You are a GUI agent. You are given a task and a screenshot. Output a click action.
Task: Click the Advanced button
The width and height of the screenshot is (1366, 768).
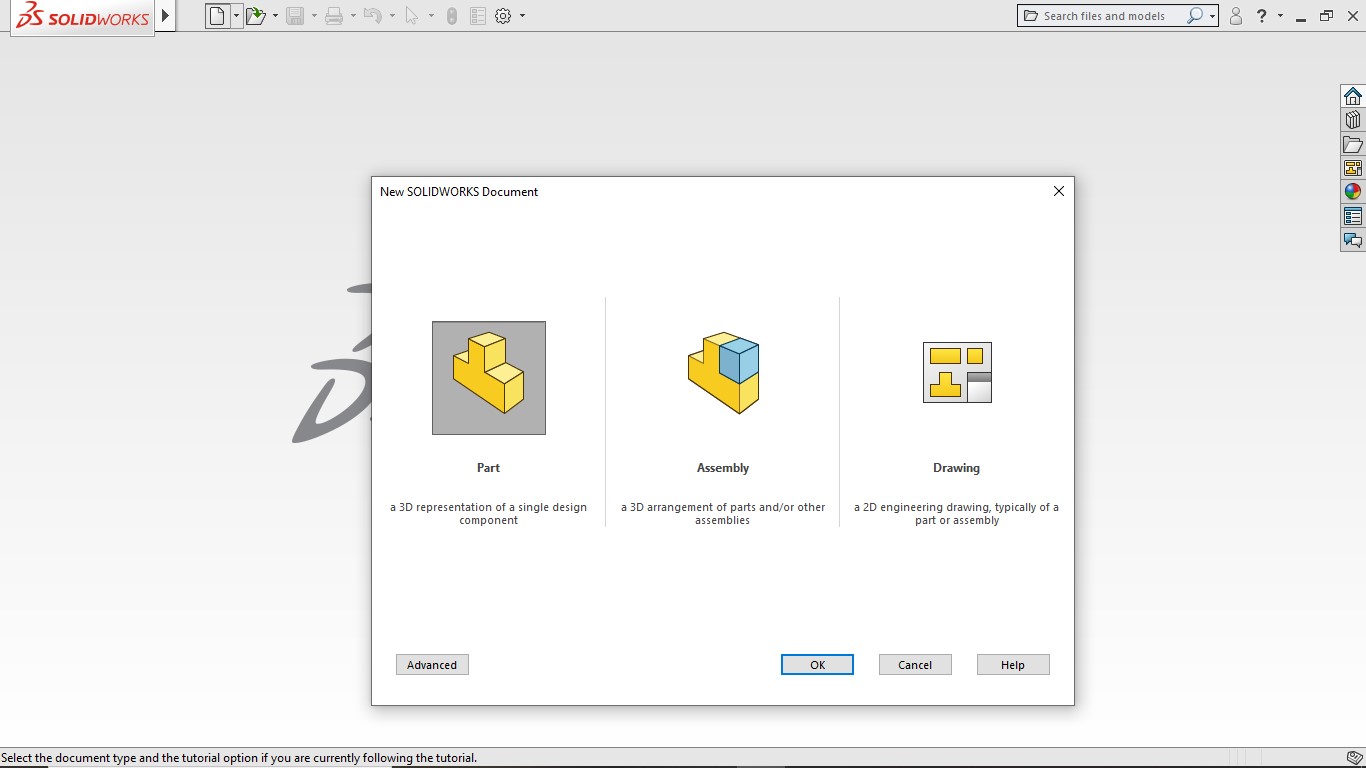pos(431,664)
